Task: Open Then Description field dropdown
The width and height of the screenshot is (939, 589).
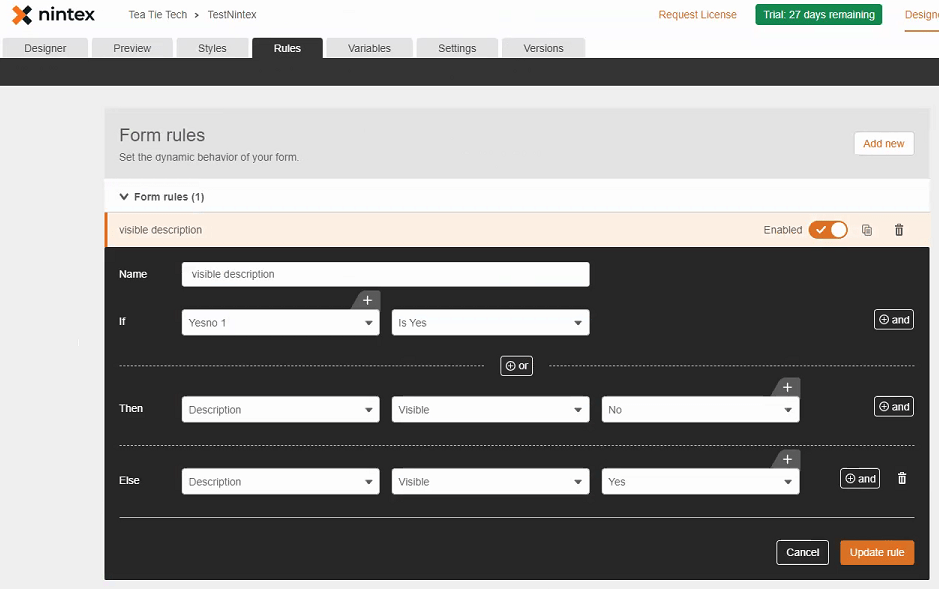Action: 280,409
